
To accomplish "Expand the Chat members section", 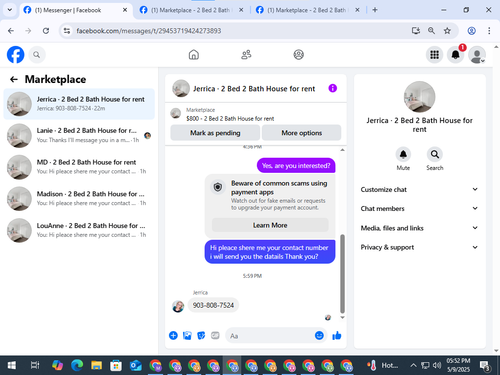I will point(419,209).
